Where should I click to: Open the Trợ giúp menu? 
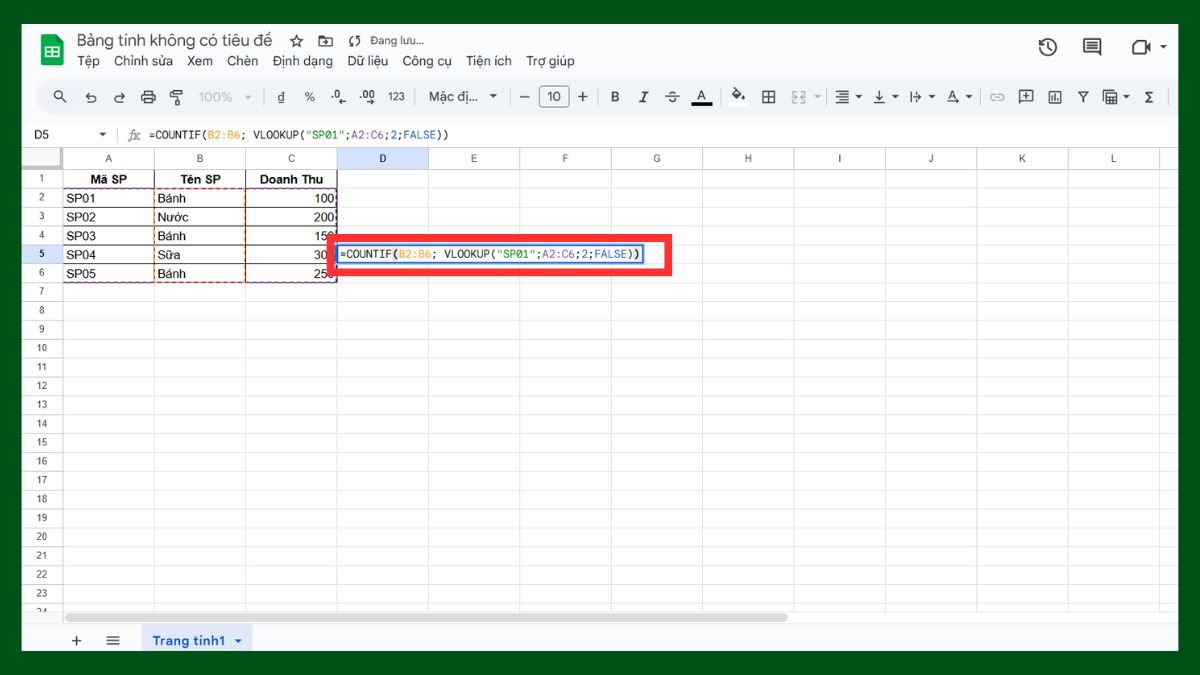(x=550, y=61)
